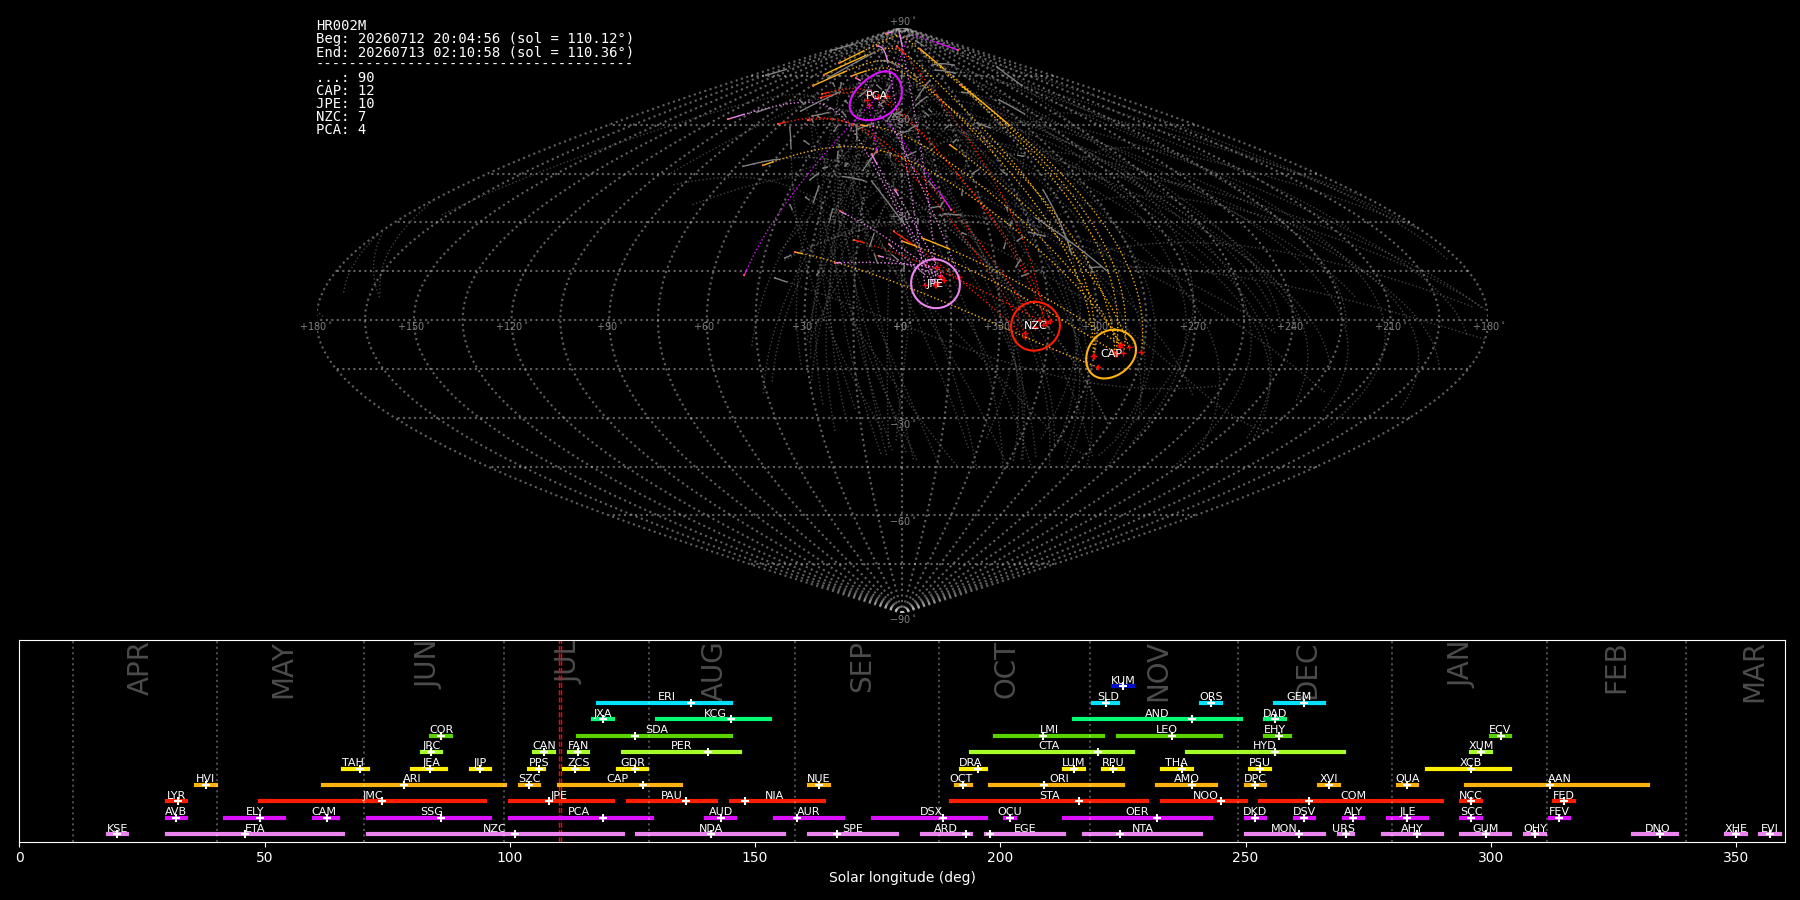The width and height of the screenshot is (1800, 900).
Task: Select the PAU shower label in timeline
Action: (671, 796)
